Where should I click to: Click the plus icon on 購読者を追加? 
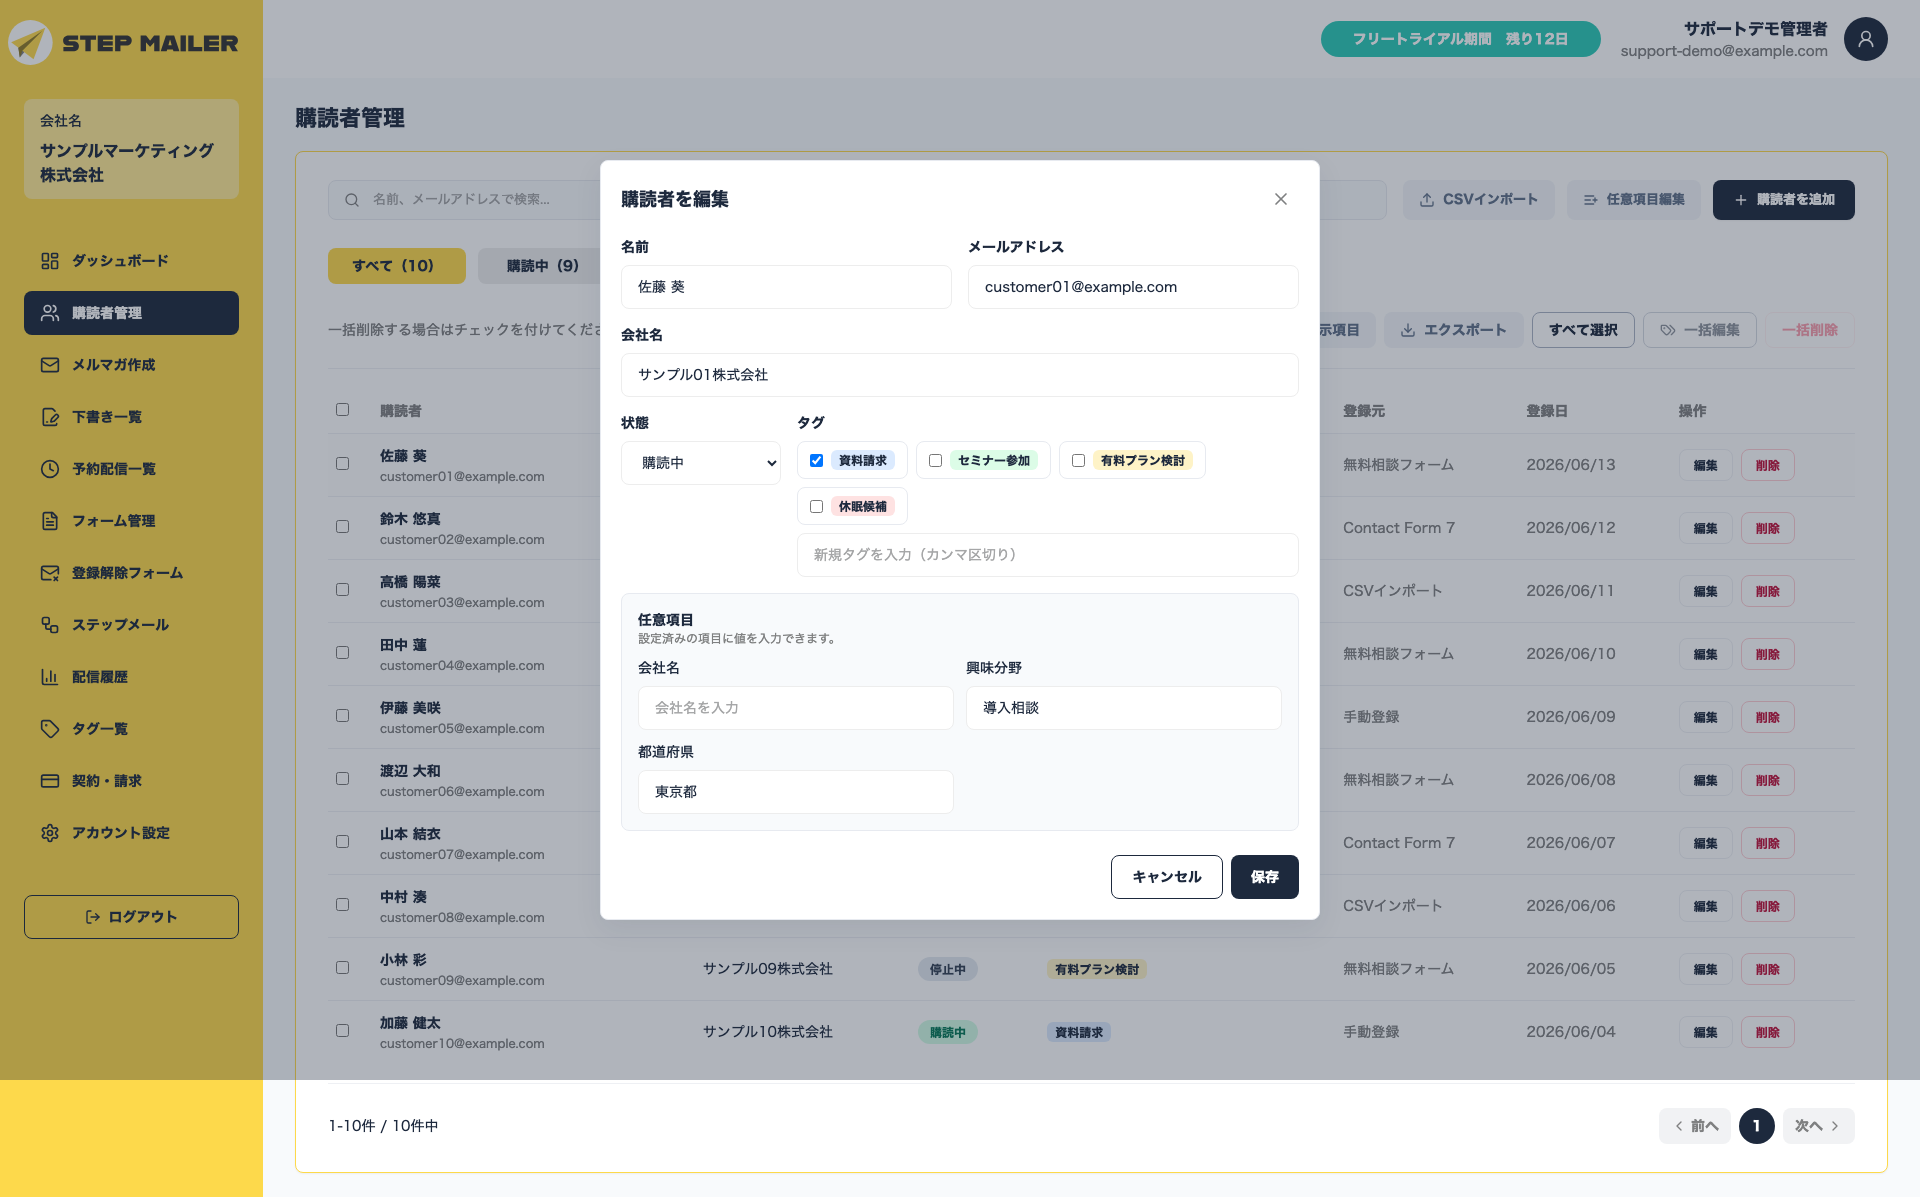pyautogui.click(x=1741, y=200)
